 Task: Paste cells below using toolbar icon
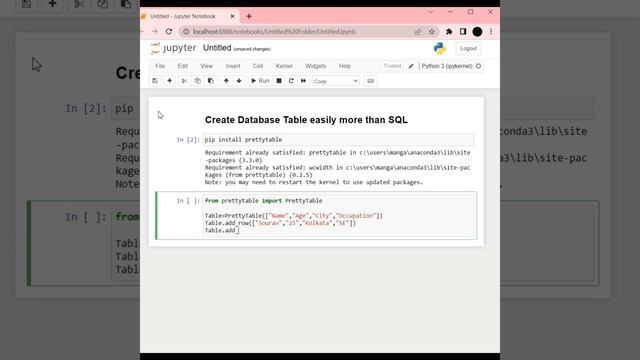point(211,81)
